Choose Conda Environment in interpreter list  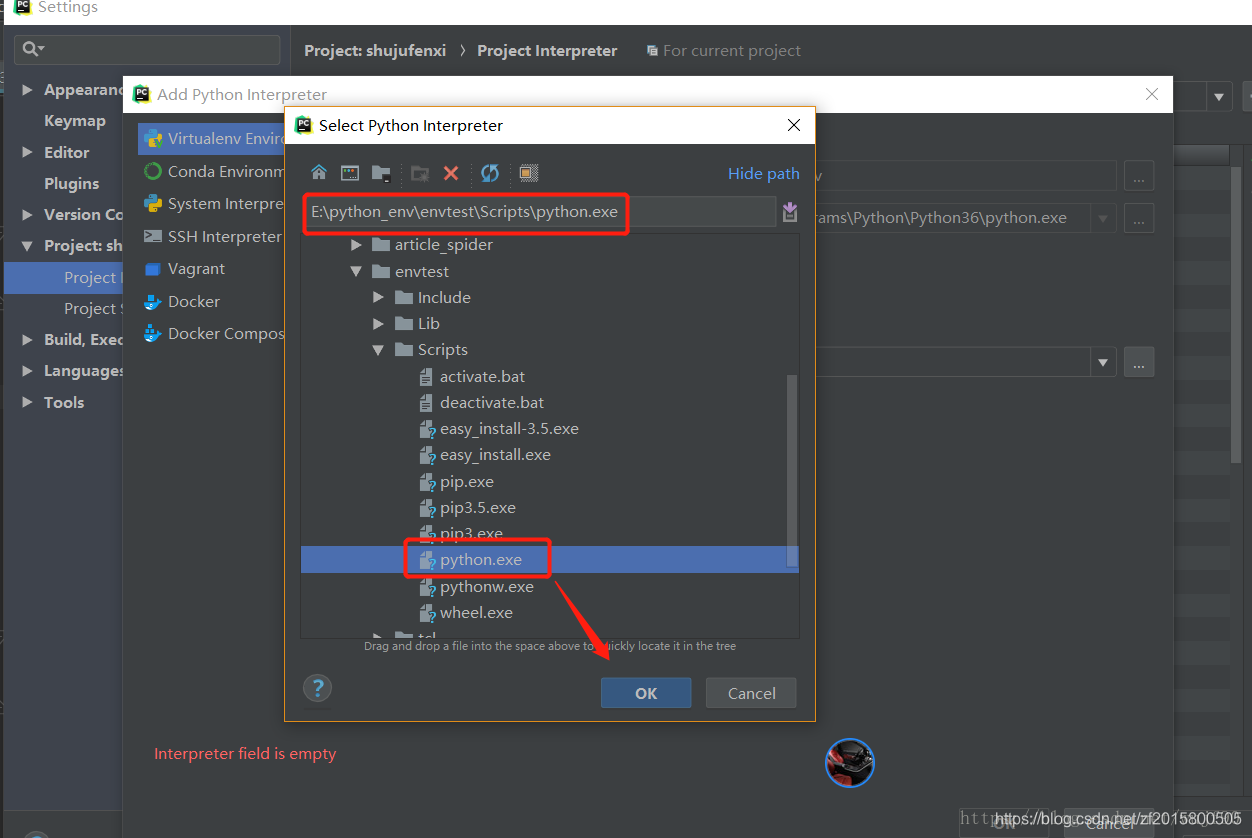pyautogui.click(x=214, y=171)
